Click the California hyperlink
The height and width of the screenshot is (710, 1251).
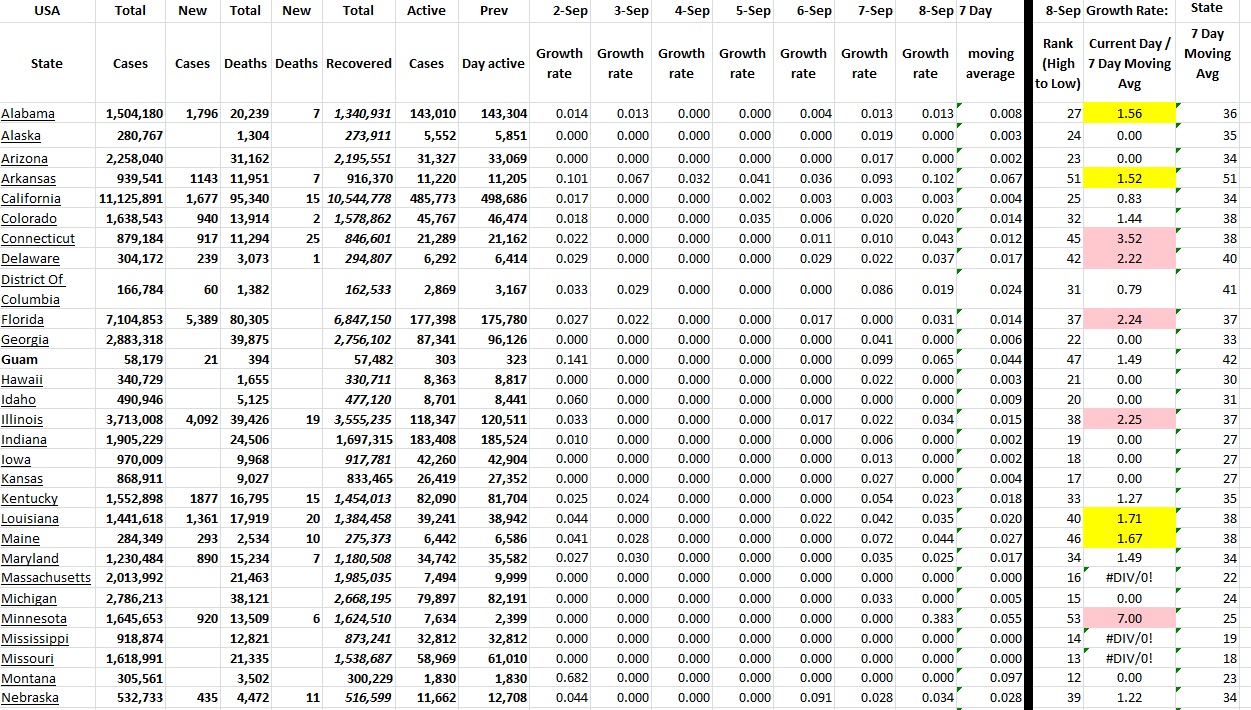[x=31, y=199]
